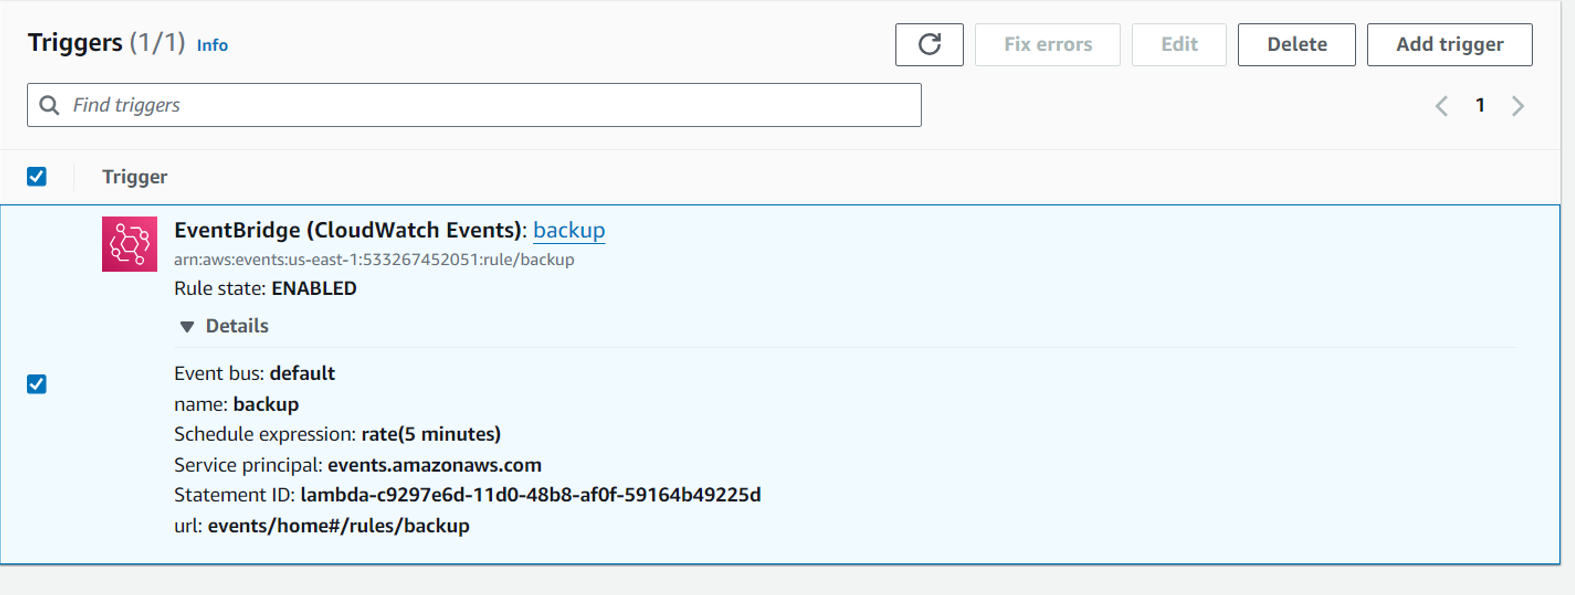1575x595 pixels.
Task: Click the pink EventBridge service icon
Action: click(130, 244)
